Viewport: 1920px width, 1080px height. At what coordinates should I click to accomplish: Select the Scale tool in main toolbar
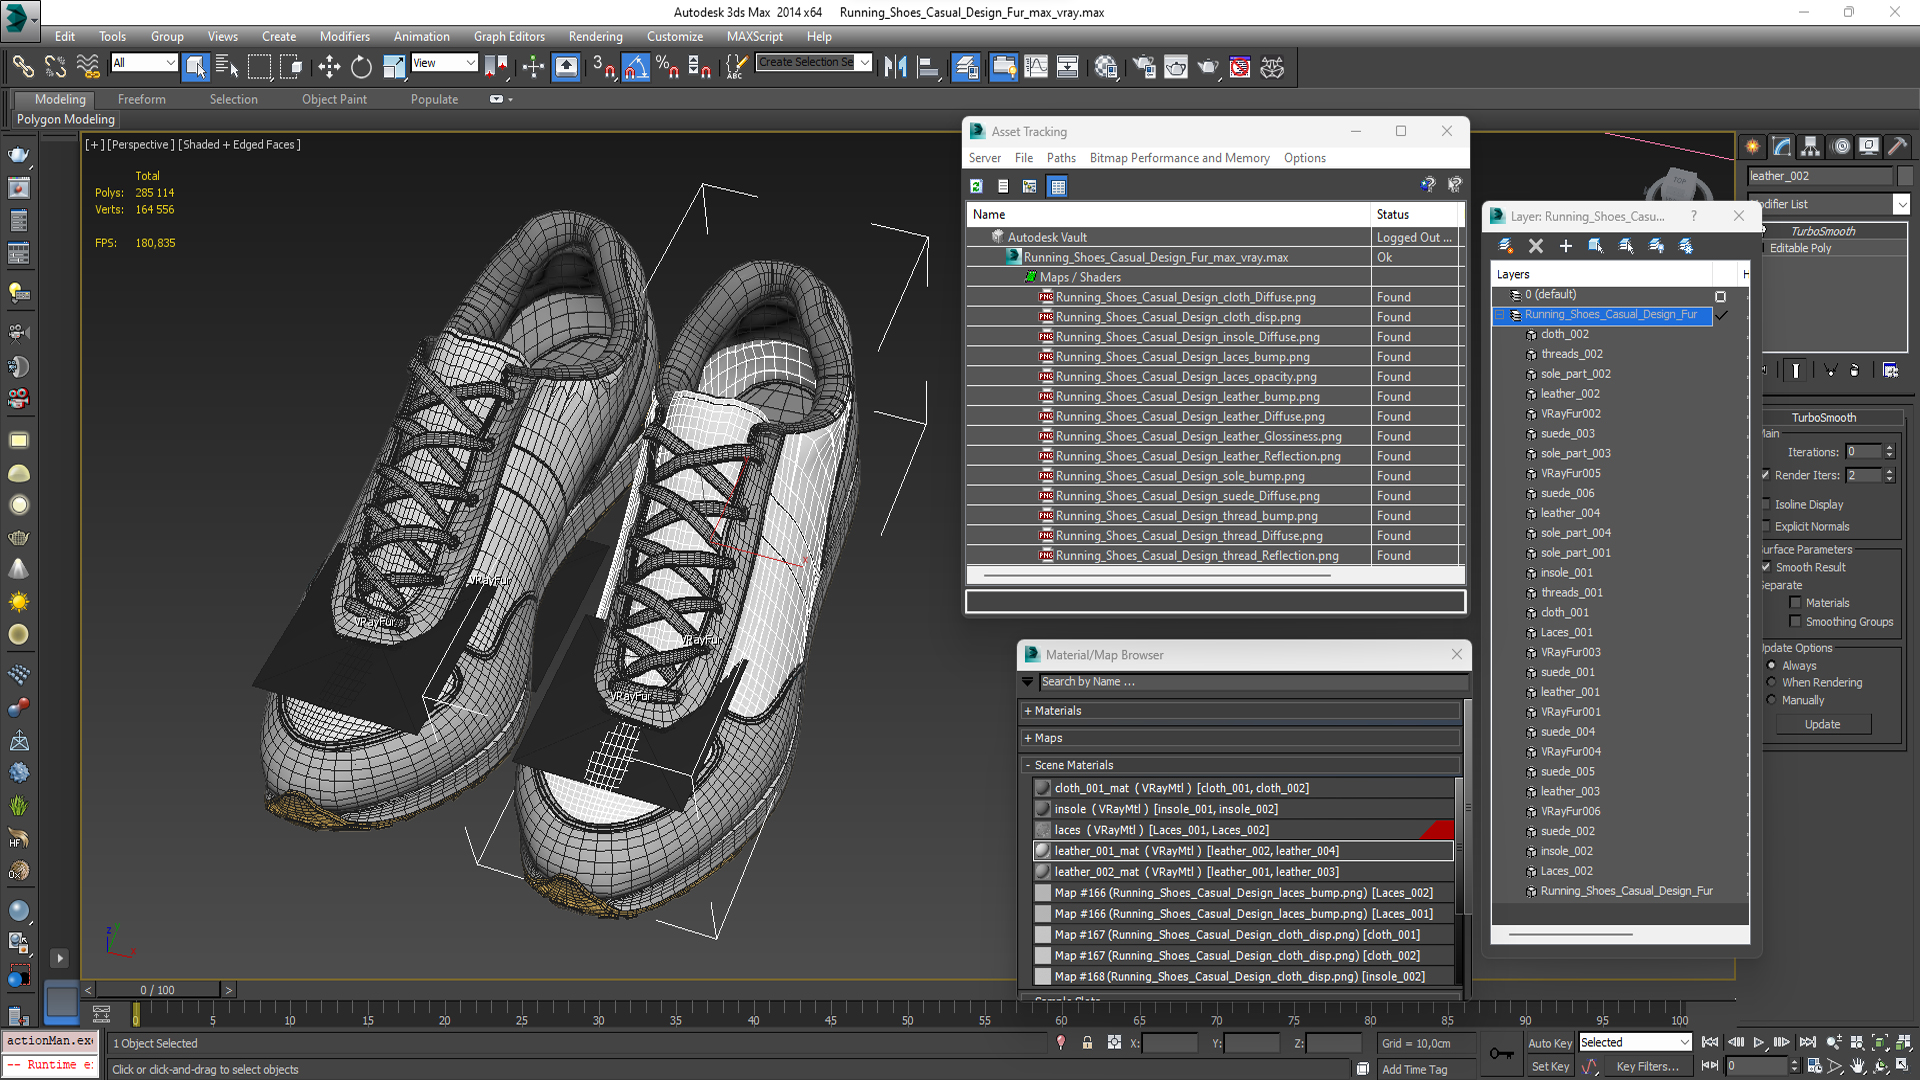(394, 67)
